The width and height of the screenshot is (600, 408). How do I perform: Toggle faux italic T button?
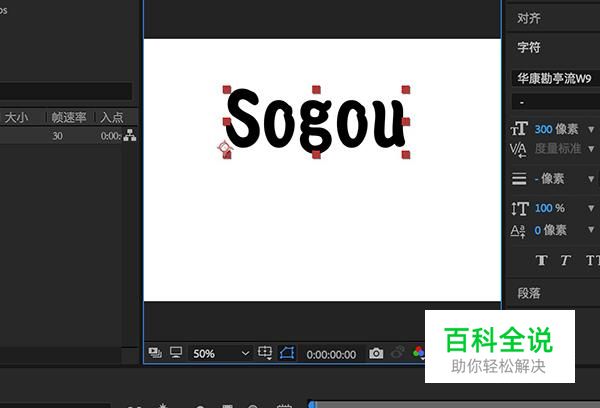click(565, 261)
